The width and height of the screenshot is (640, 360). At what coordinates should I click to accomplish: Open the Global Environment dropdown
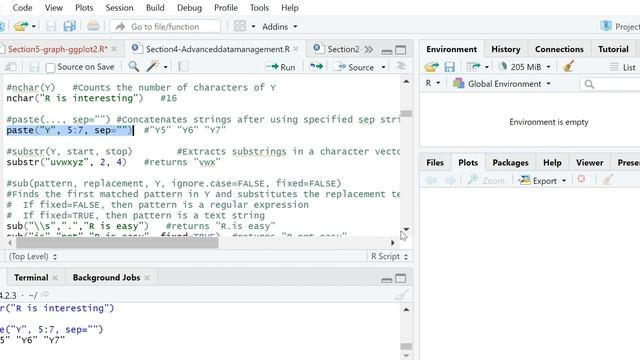click(x=502, y=84)
